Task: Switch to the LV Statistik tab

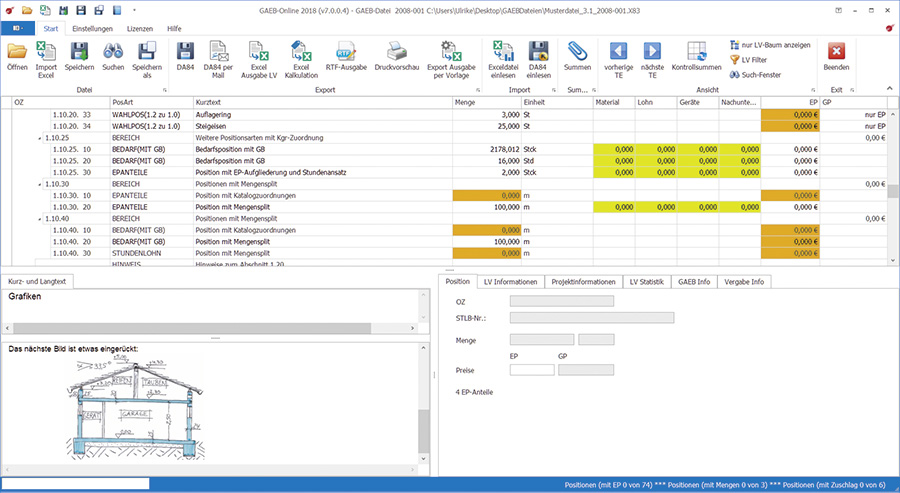Action: [646, 282]
